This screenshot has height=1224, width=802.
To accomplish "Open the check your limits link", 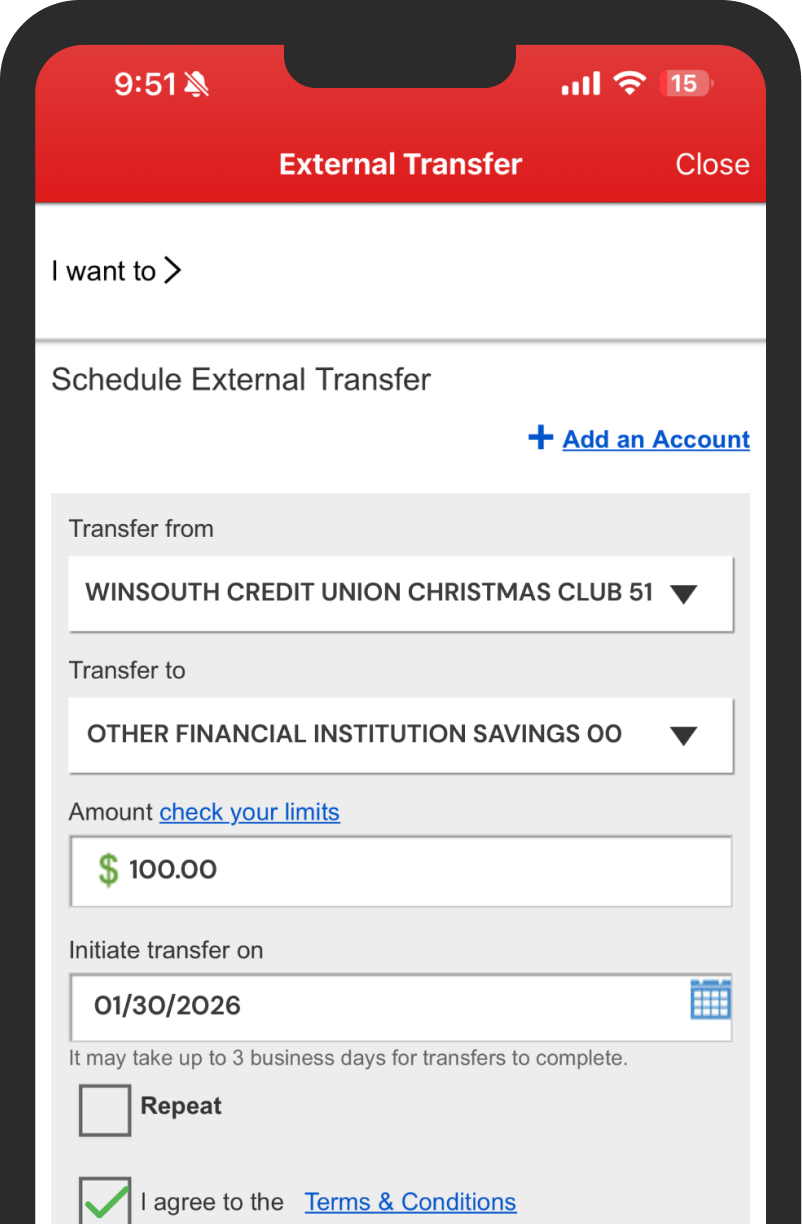I will pos(249,812).
